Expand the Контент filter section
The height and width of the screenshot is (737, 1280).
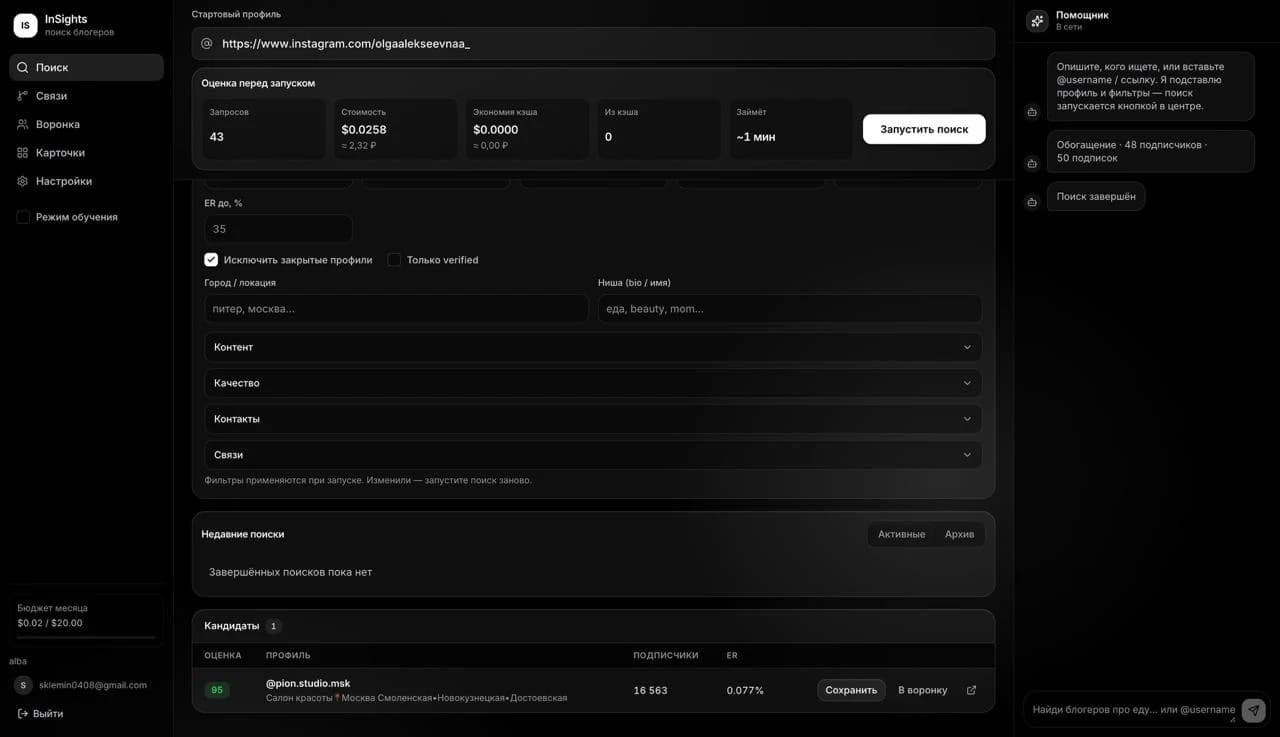pyautogui.click(x=593, y=347)
